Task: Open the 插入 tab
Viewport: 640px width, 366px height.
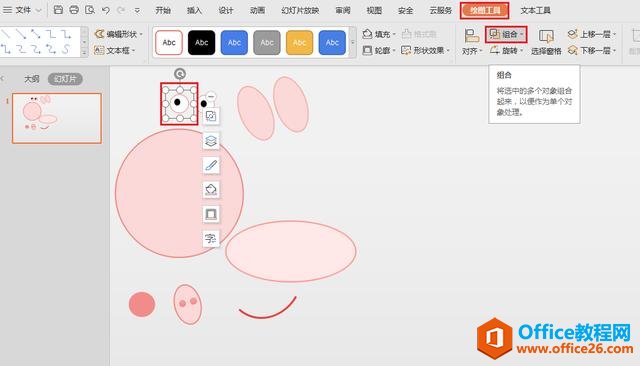Action: click(194, 10)
